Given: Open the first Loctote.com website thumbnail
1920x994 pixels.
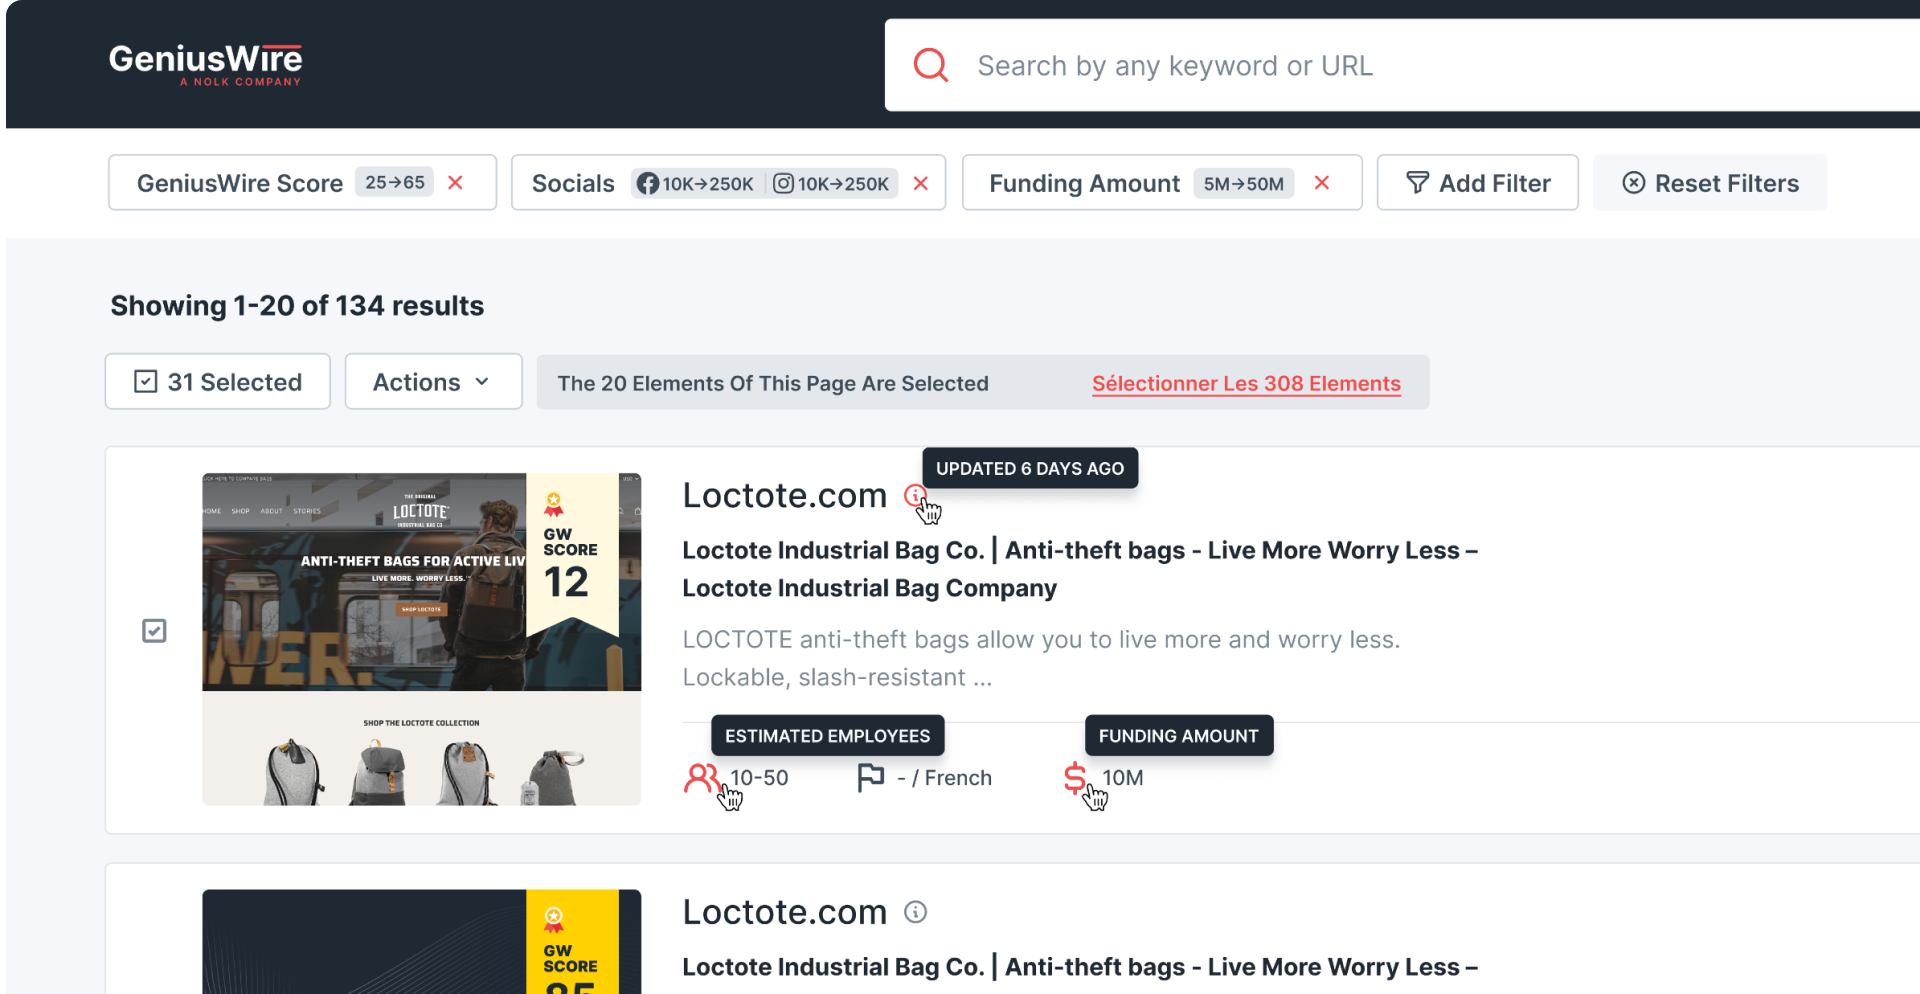Looking at the screenshot, I should [x=421, y=639].
